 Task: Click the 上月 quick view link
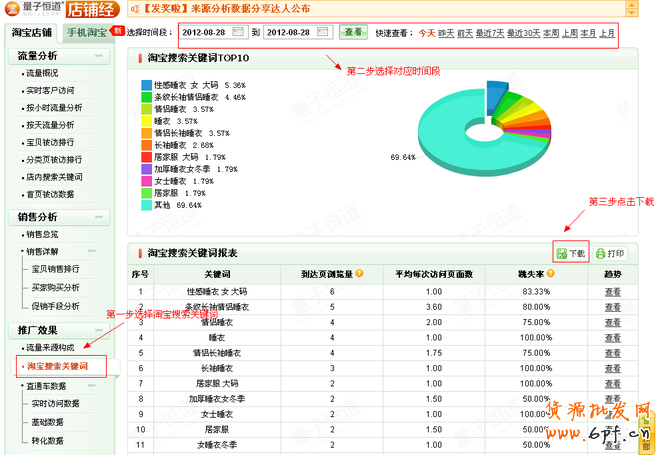point(607,33)
